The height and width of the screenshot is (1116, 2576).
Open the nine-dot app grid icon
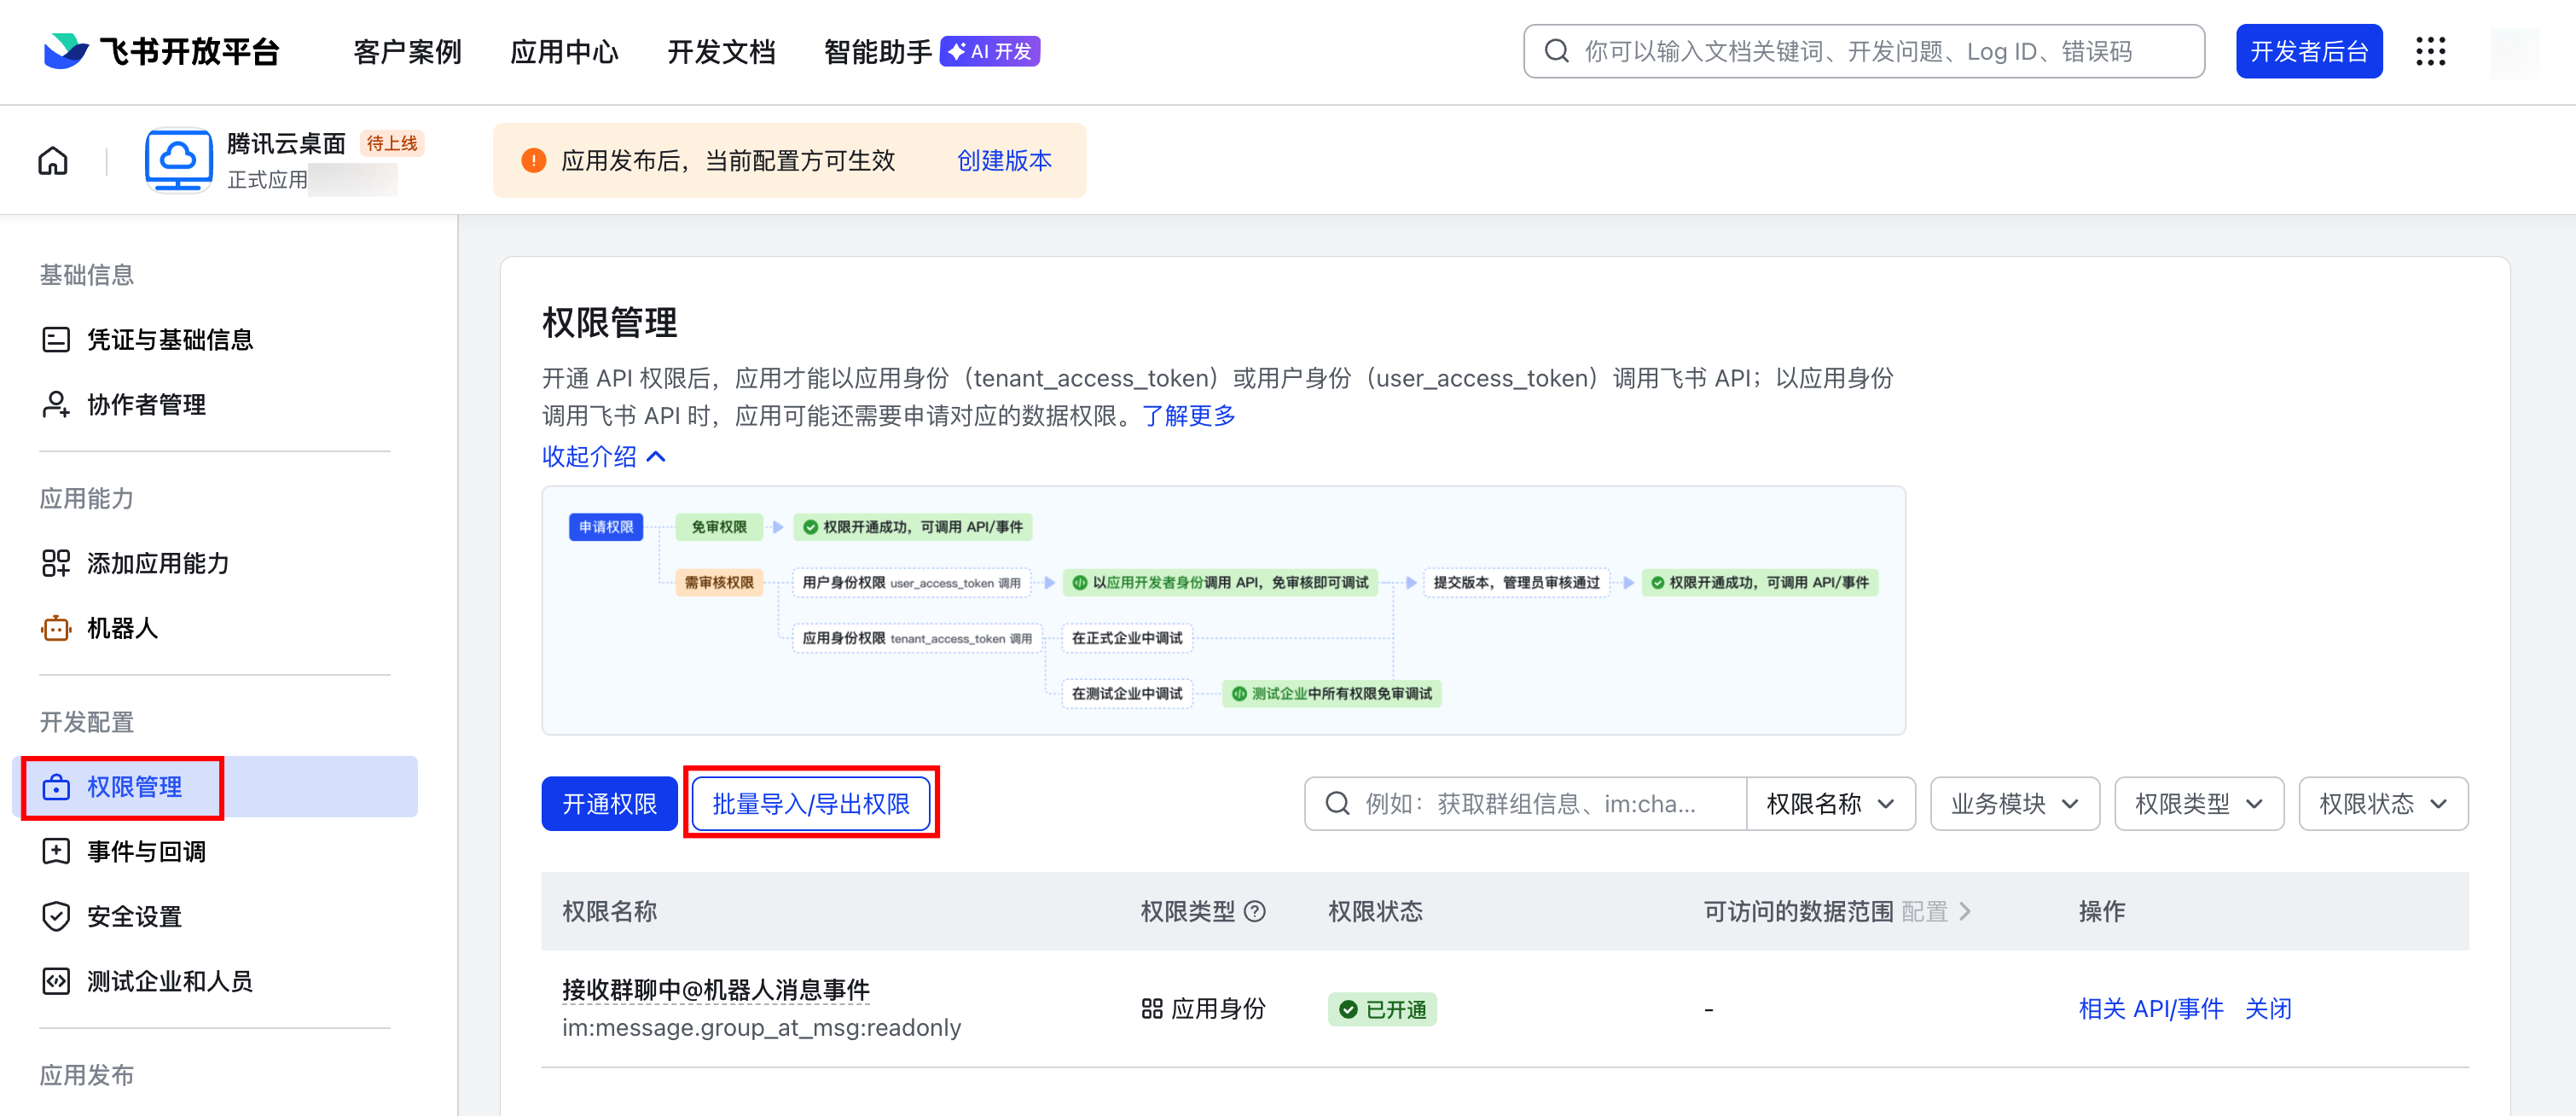point(2430,51)
